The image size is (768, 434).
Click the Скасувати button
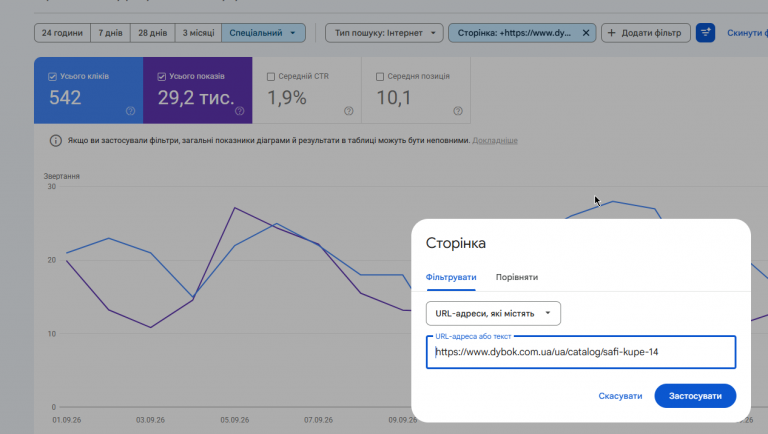pyautogui.click(x=620, y=396)
